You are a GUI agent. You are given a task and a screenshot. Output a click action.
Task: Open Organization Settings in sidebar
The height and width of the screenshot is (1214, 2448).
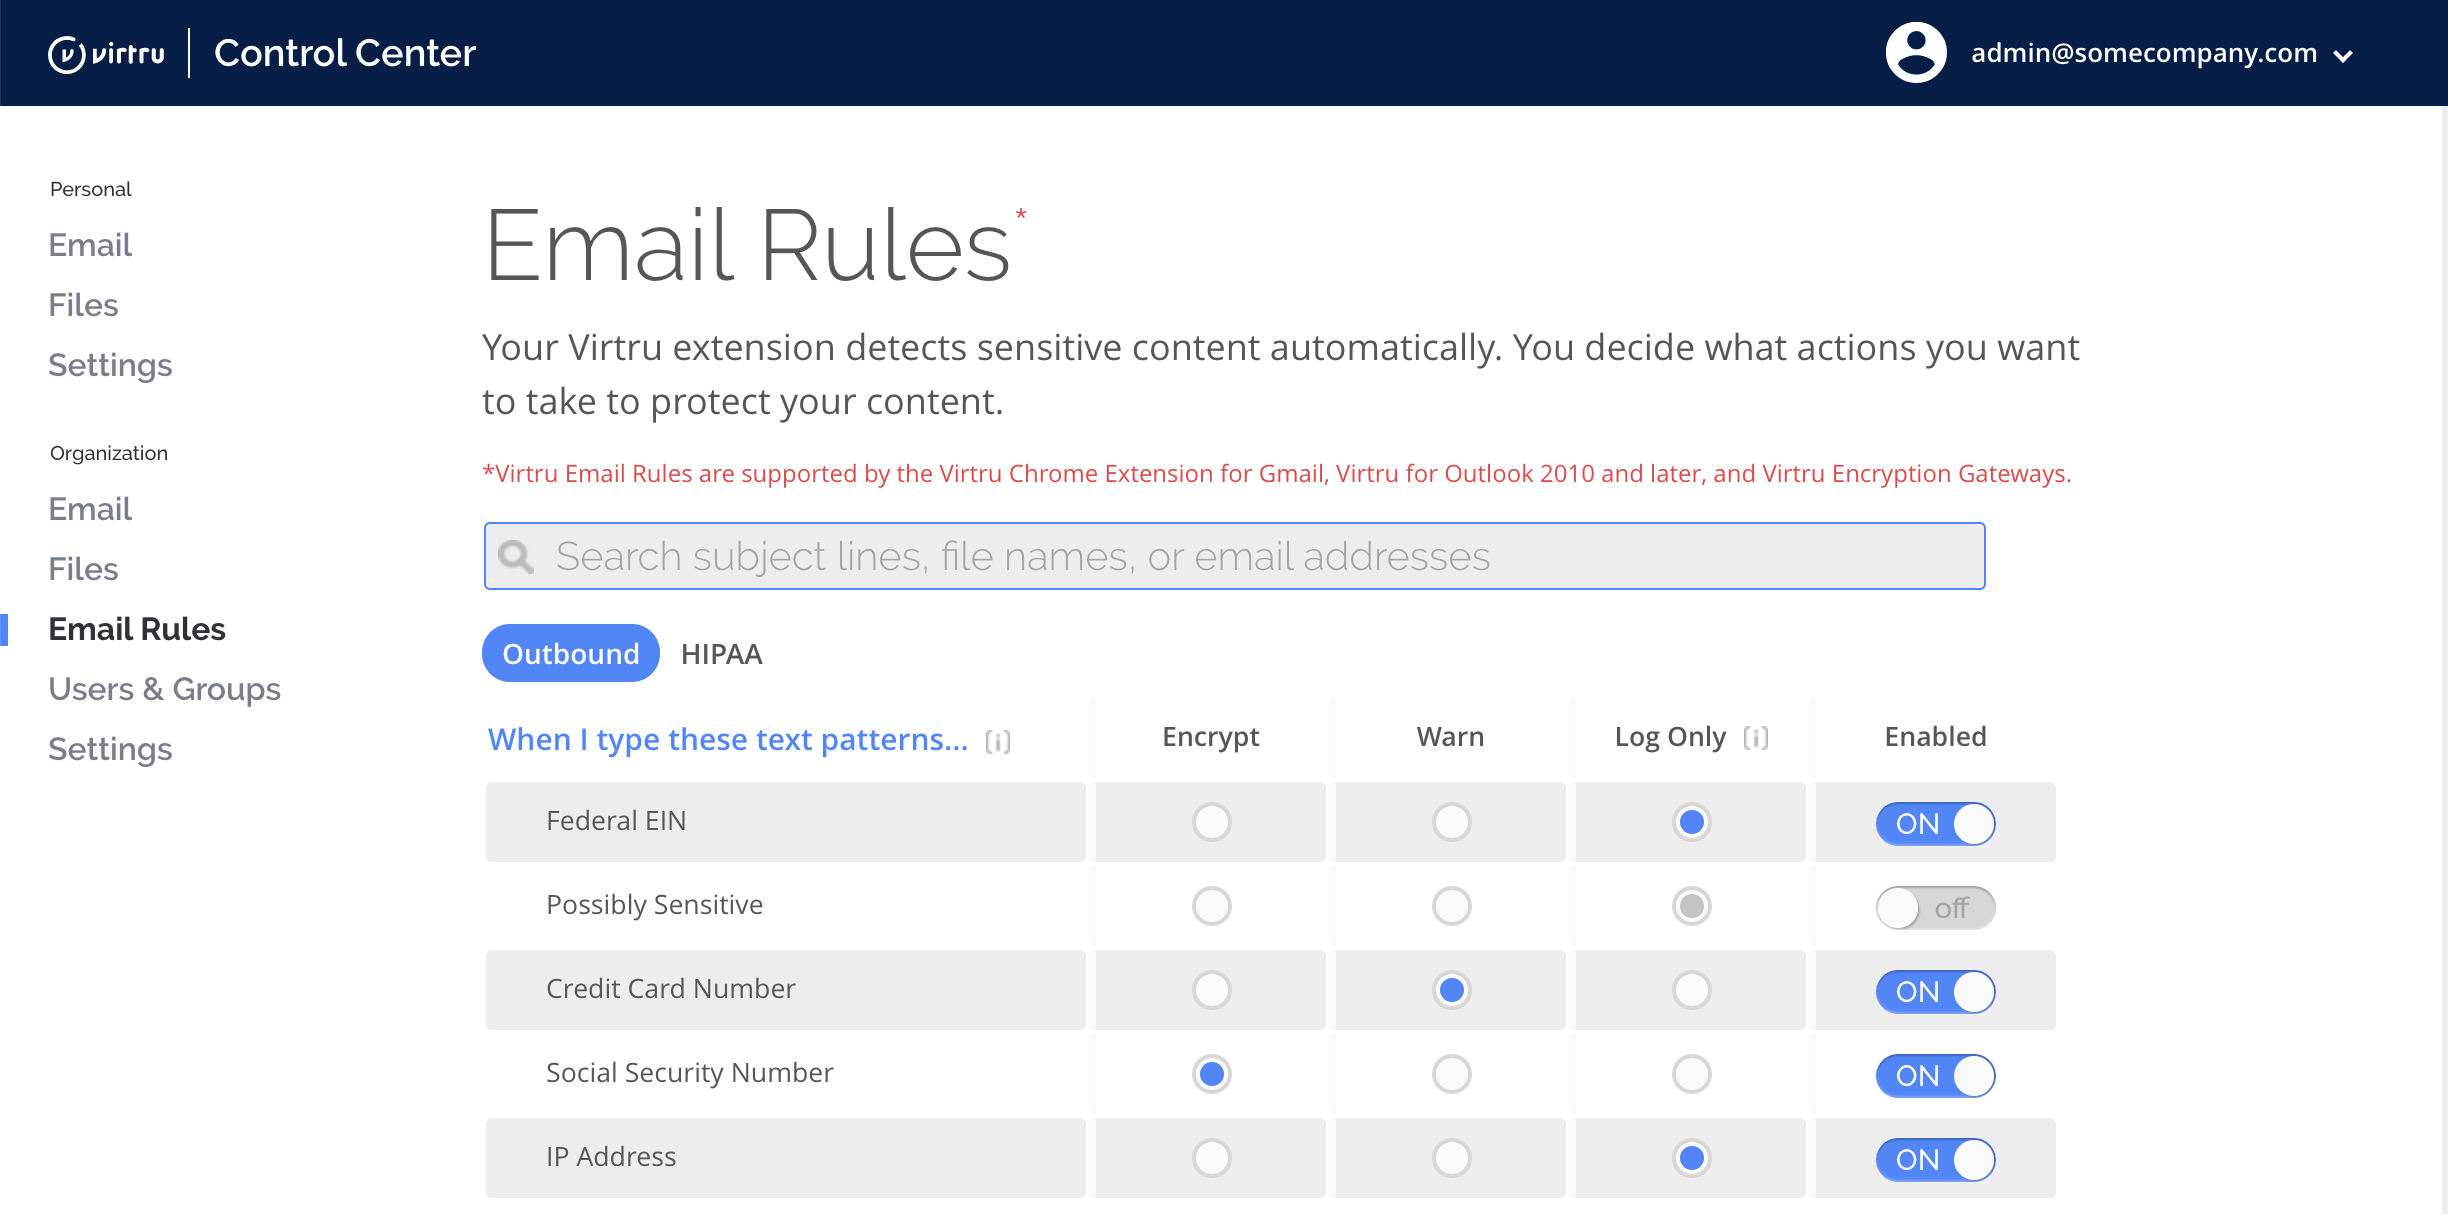[x=110, y=749]
